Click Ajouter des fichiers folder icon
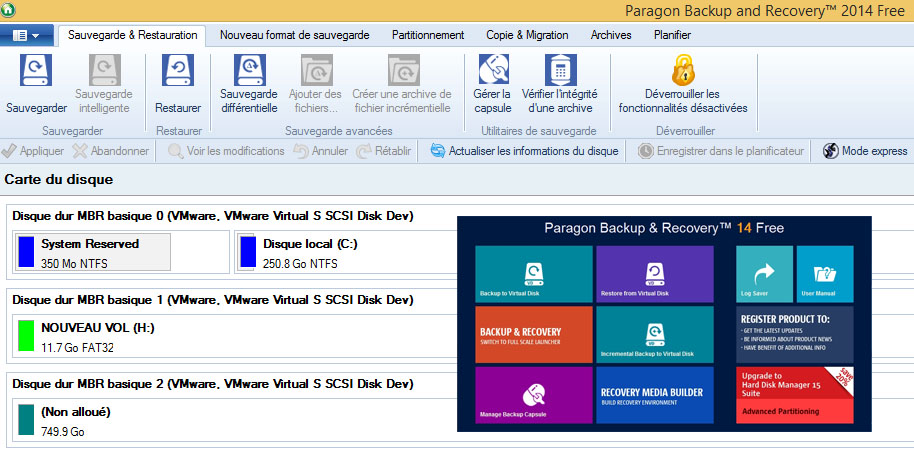914x451 pixels. [x=317, y=70]
